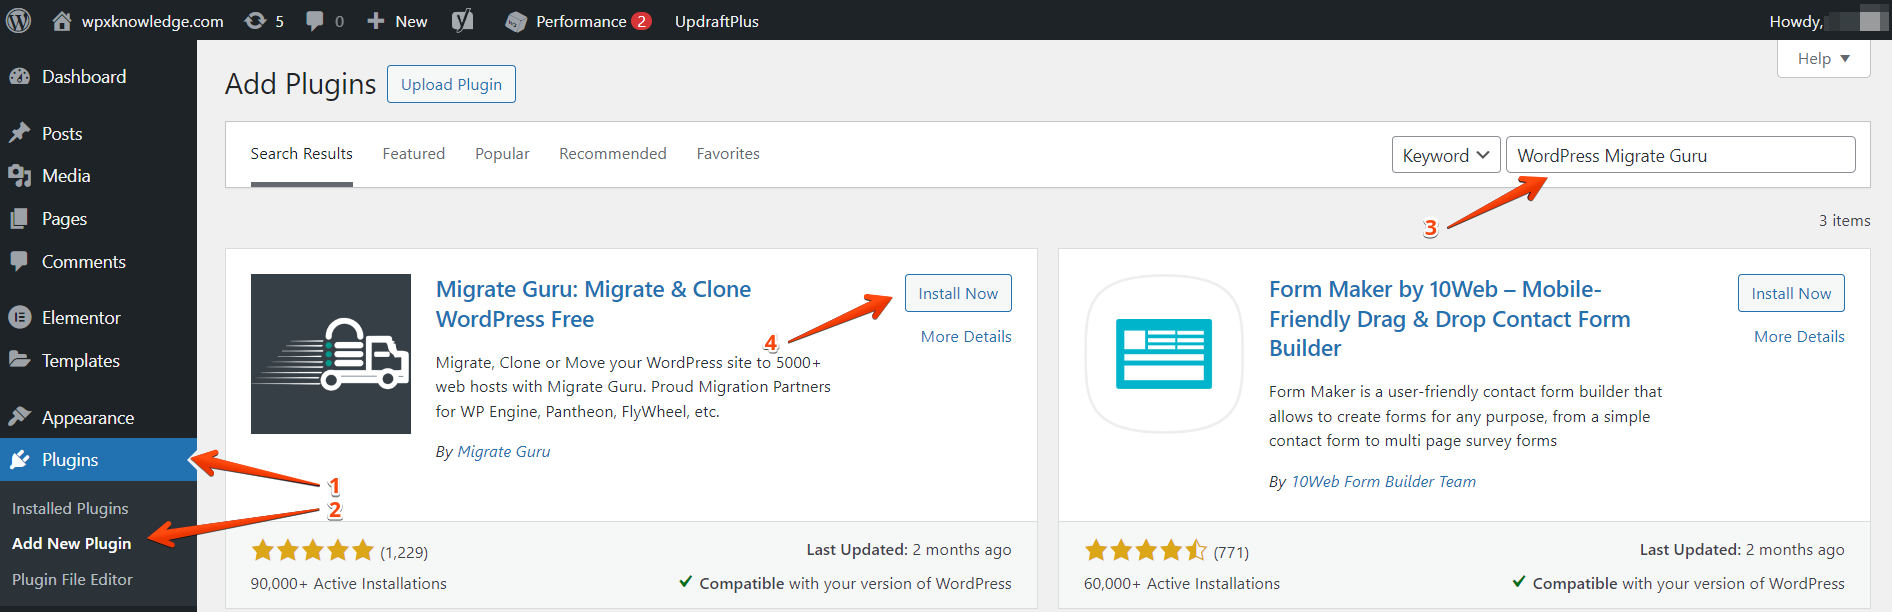
Task: Click the WordPress logo icon
Action: tap(19, 20)
